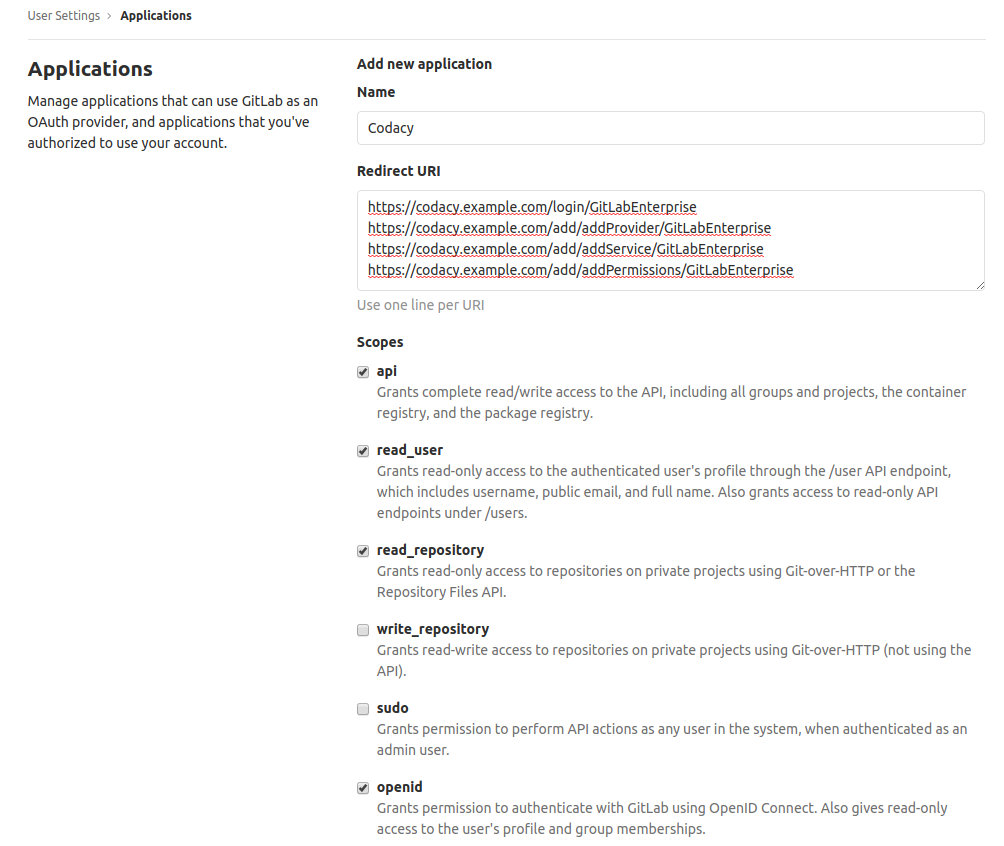Screen dimensions: 1004x846
Task: Toggle api by clicking its bold label
Action: (386, 371)
